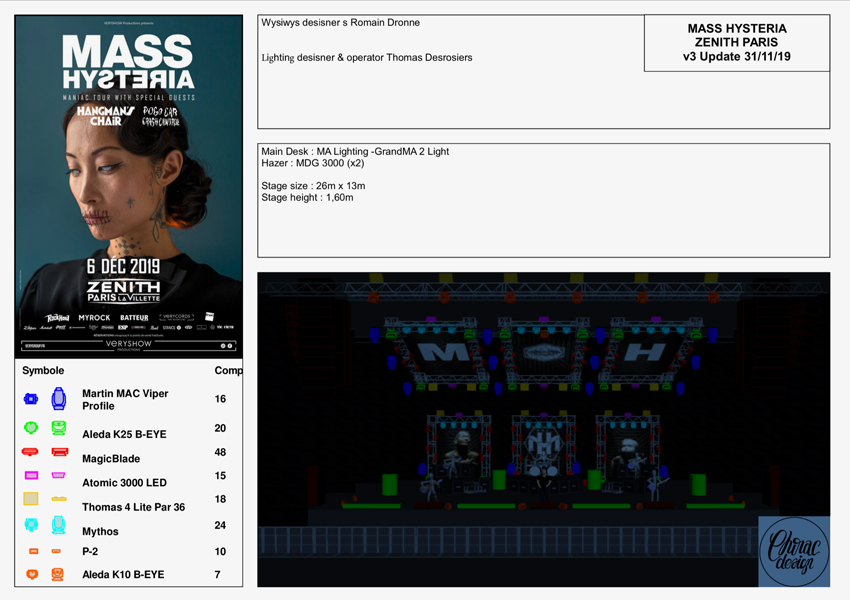Click the yellow side-view Thomas 4 Lite symbol

click(59, 498)
